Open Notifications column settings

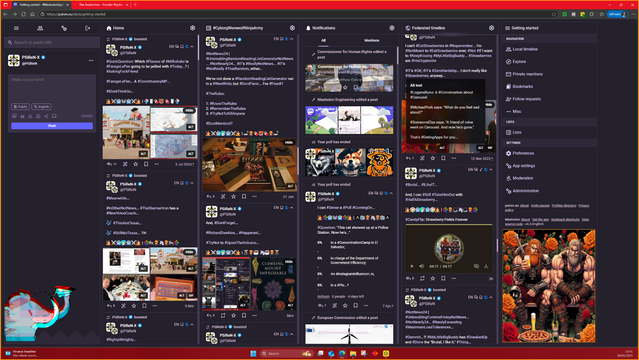click(x=392, y=28)
